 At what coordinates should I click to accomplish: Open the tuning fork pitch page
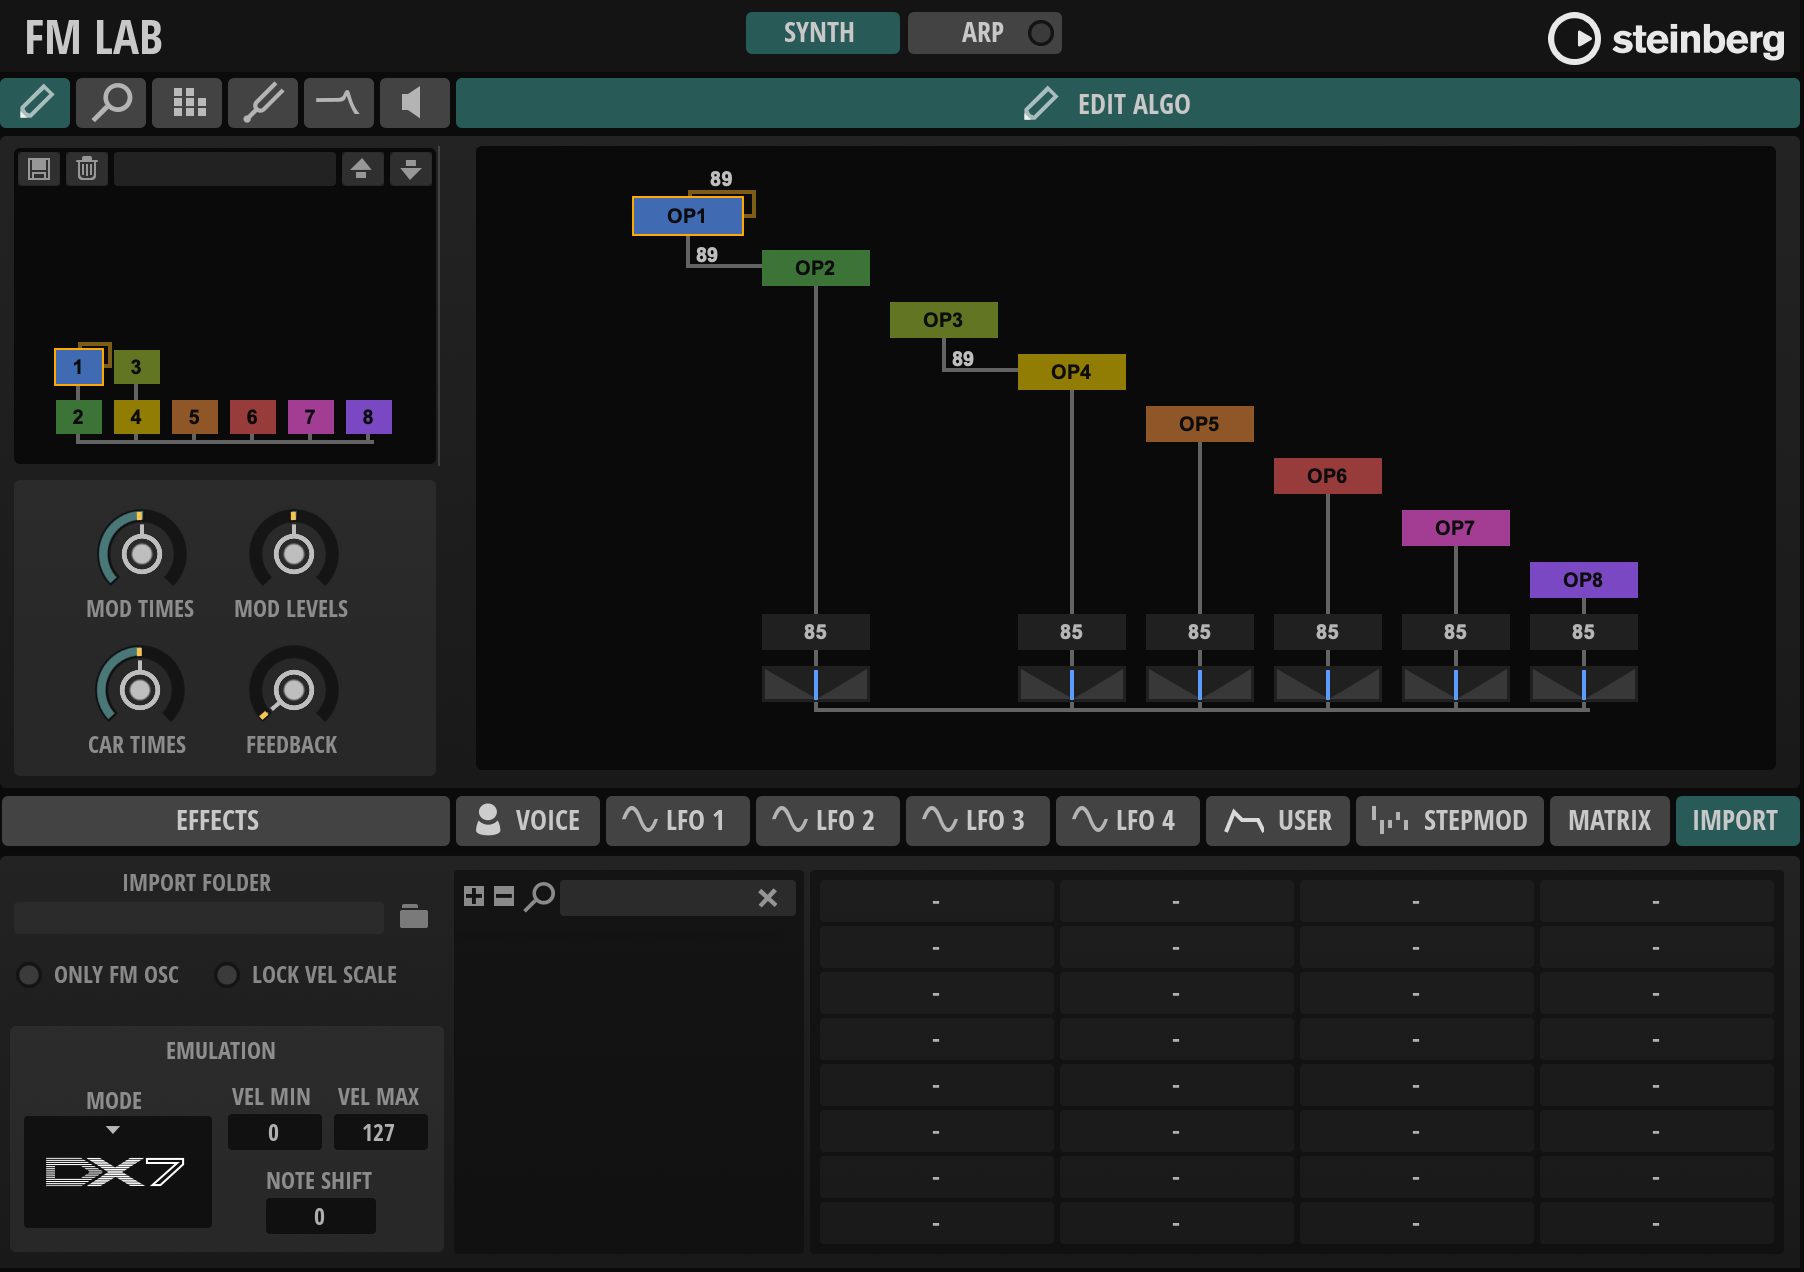coord(263,103)
